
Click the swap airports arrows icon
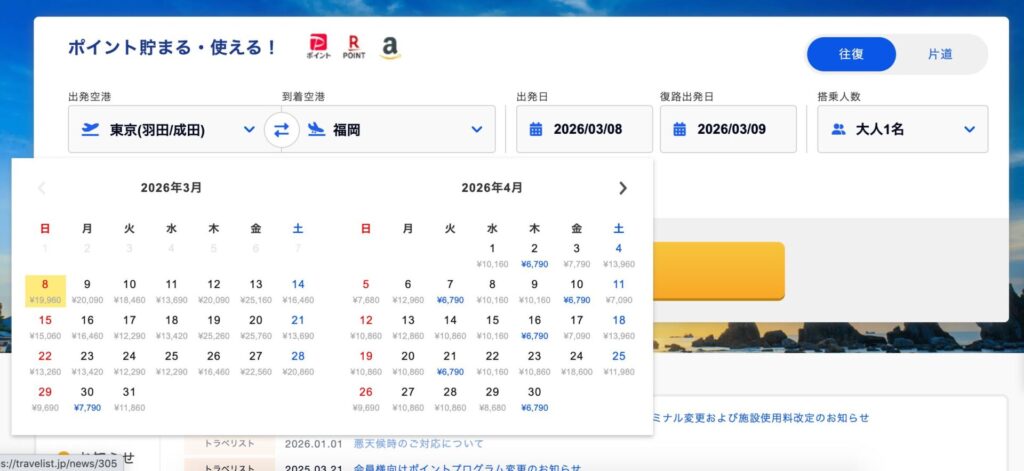point(281,129)
